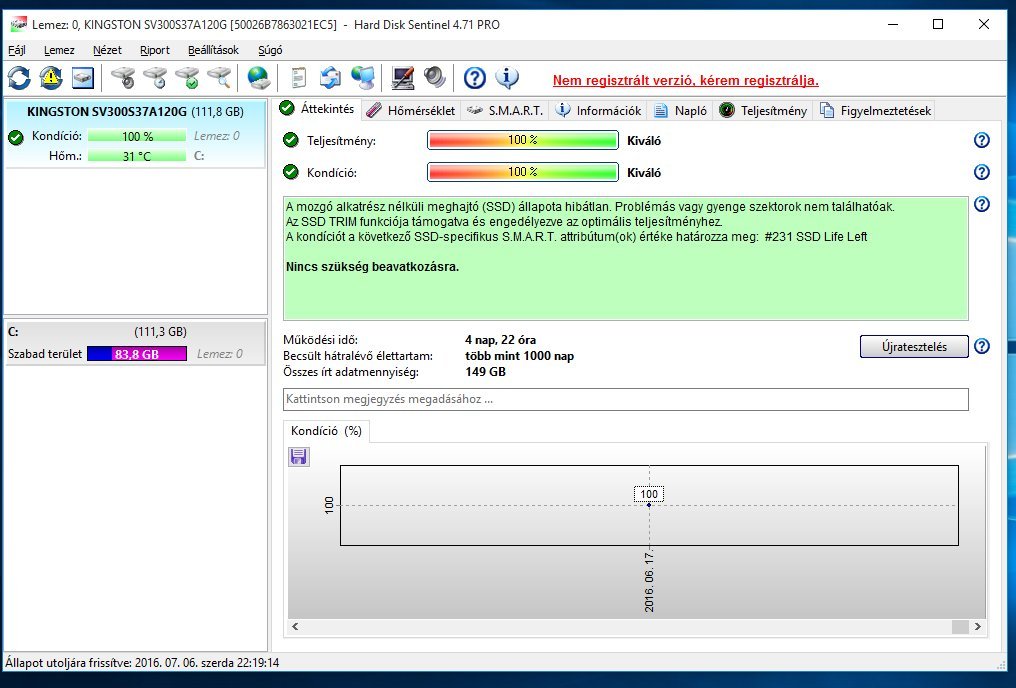
Task: Click the Nincs szükség beavatkozásra message
Action: (373, 267)
